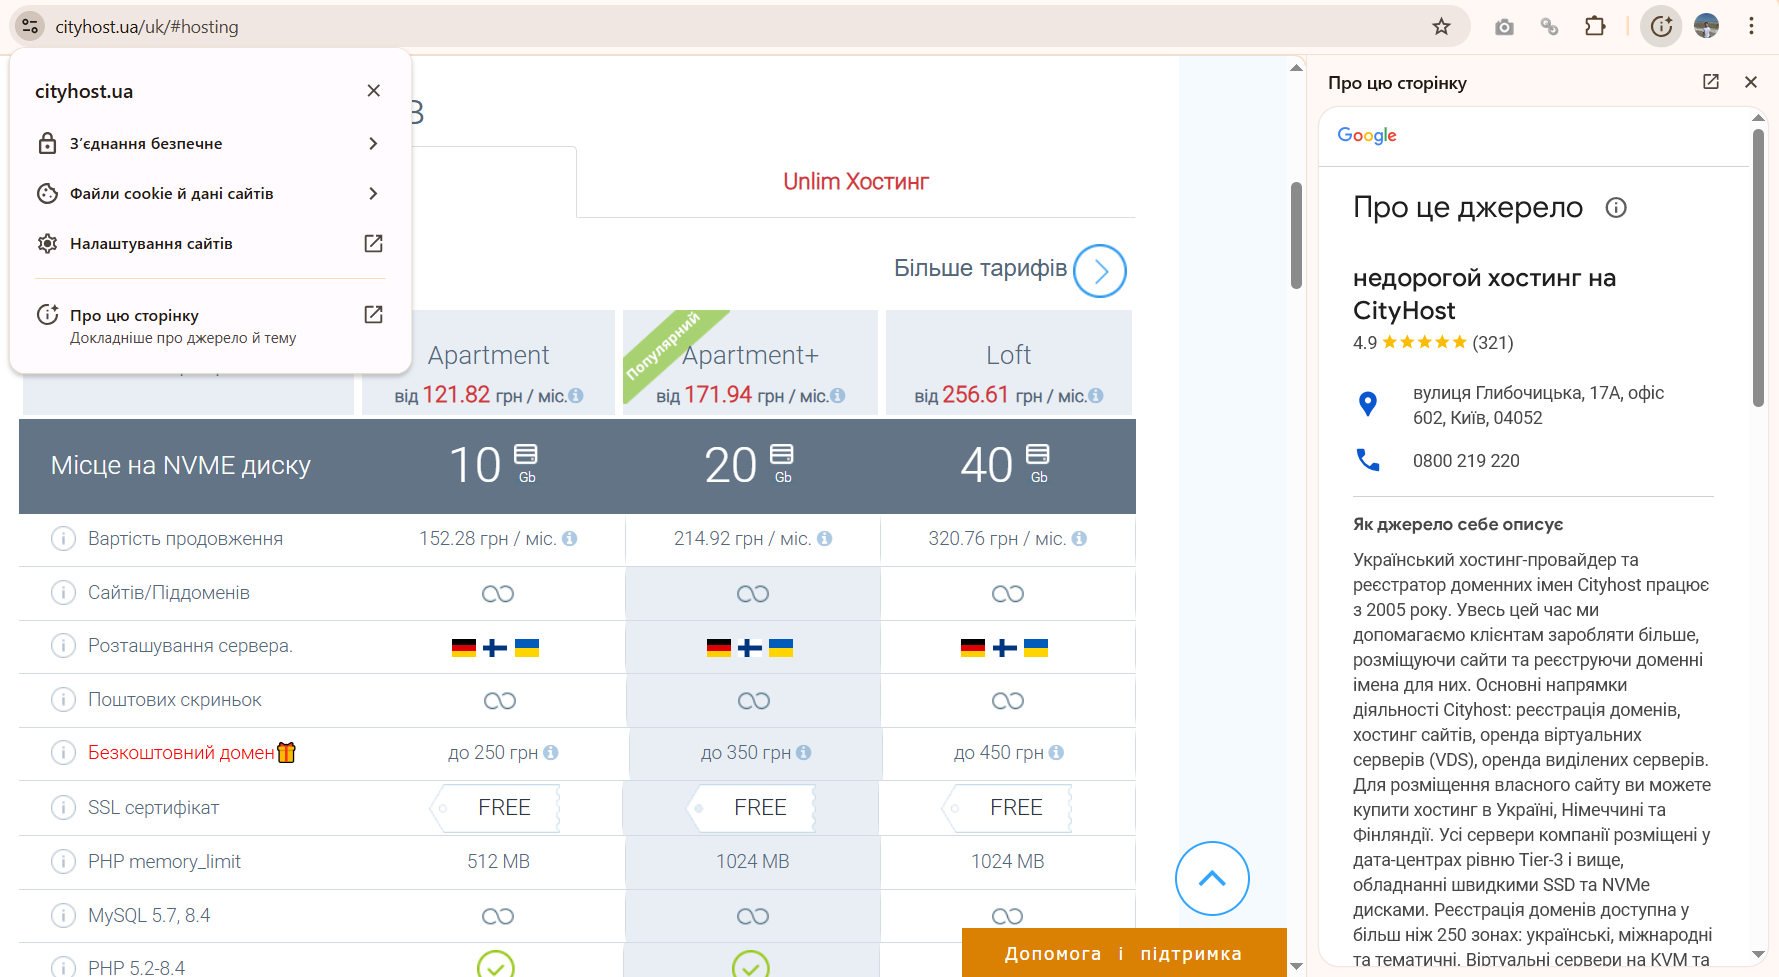Switch to the Unlim Хостинг tab
The height and width of the screenshot is (977, 1779).
[855, 182]
